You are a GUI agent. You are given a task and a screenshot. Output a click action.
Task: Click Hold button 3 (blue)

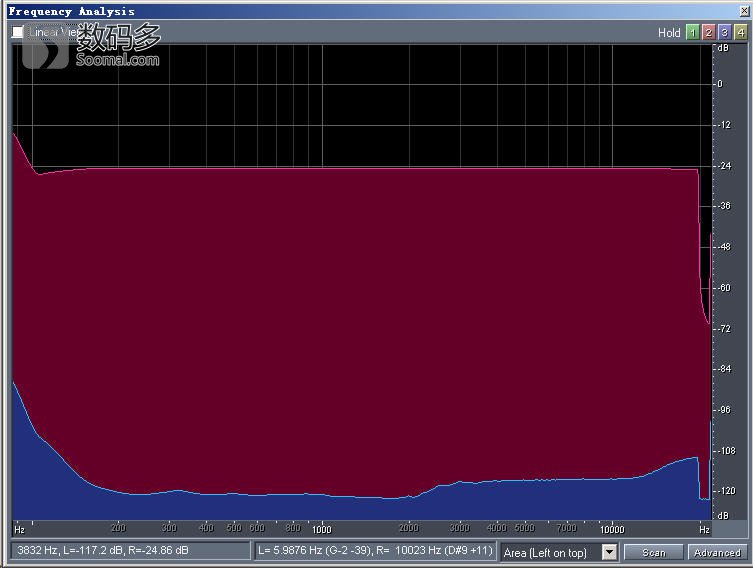click(x=725, y=33)
